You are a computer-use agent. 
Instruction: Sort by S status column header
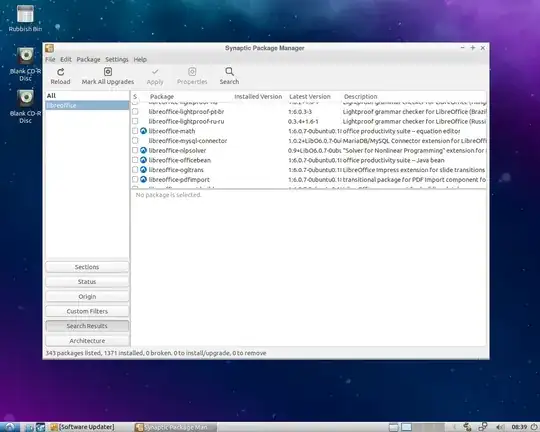click(135, 96)
